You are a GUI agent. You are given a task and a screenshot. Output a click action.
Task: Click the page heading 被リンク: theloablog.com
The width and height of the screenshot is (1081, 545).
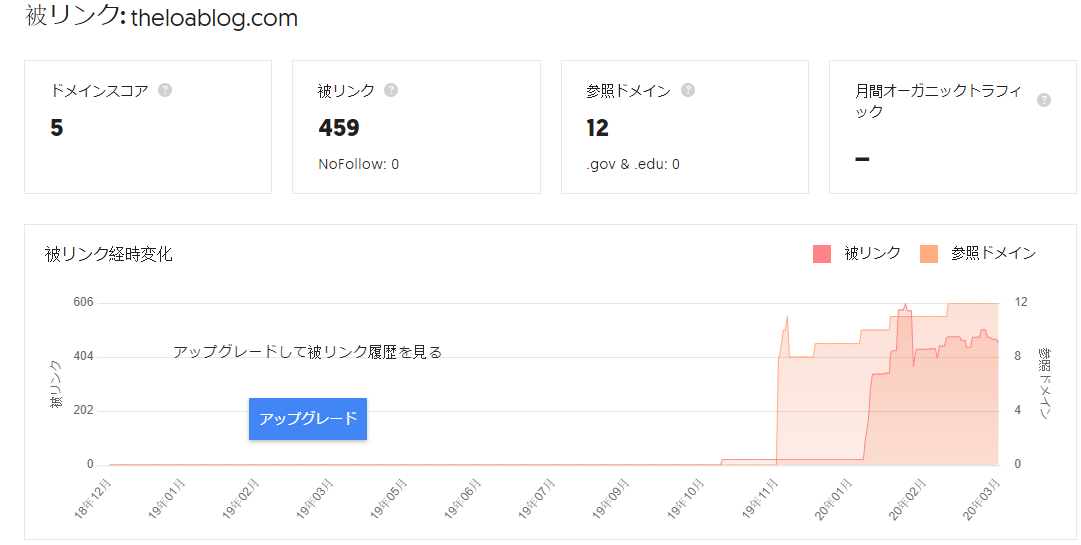click(161, 17)
